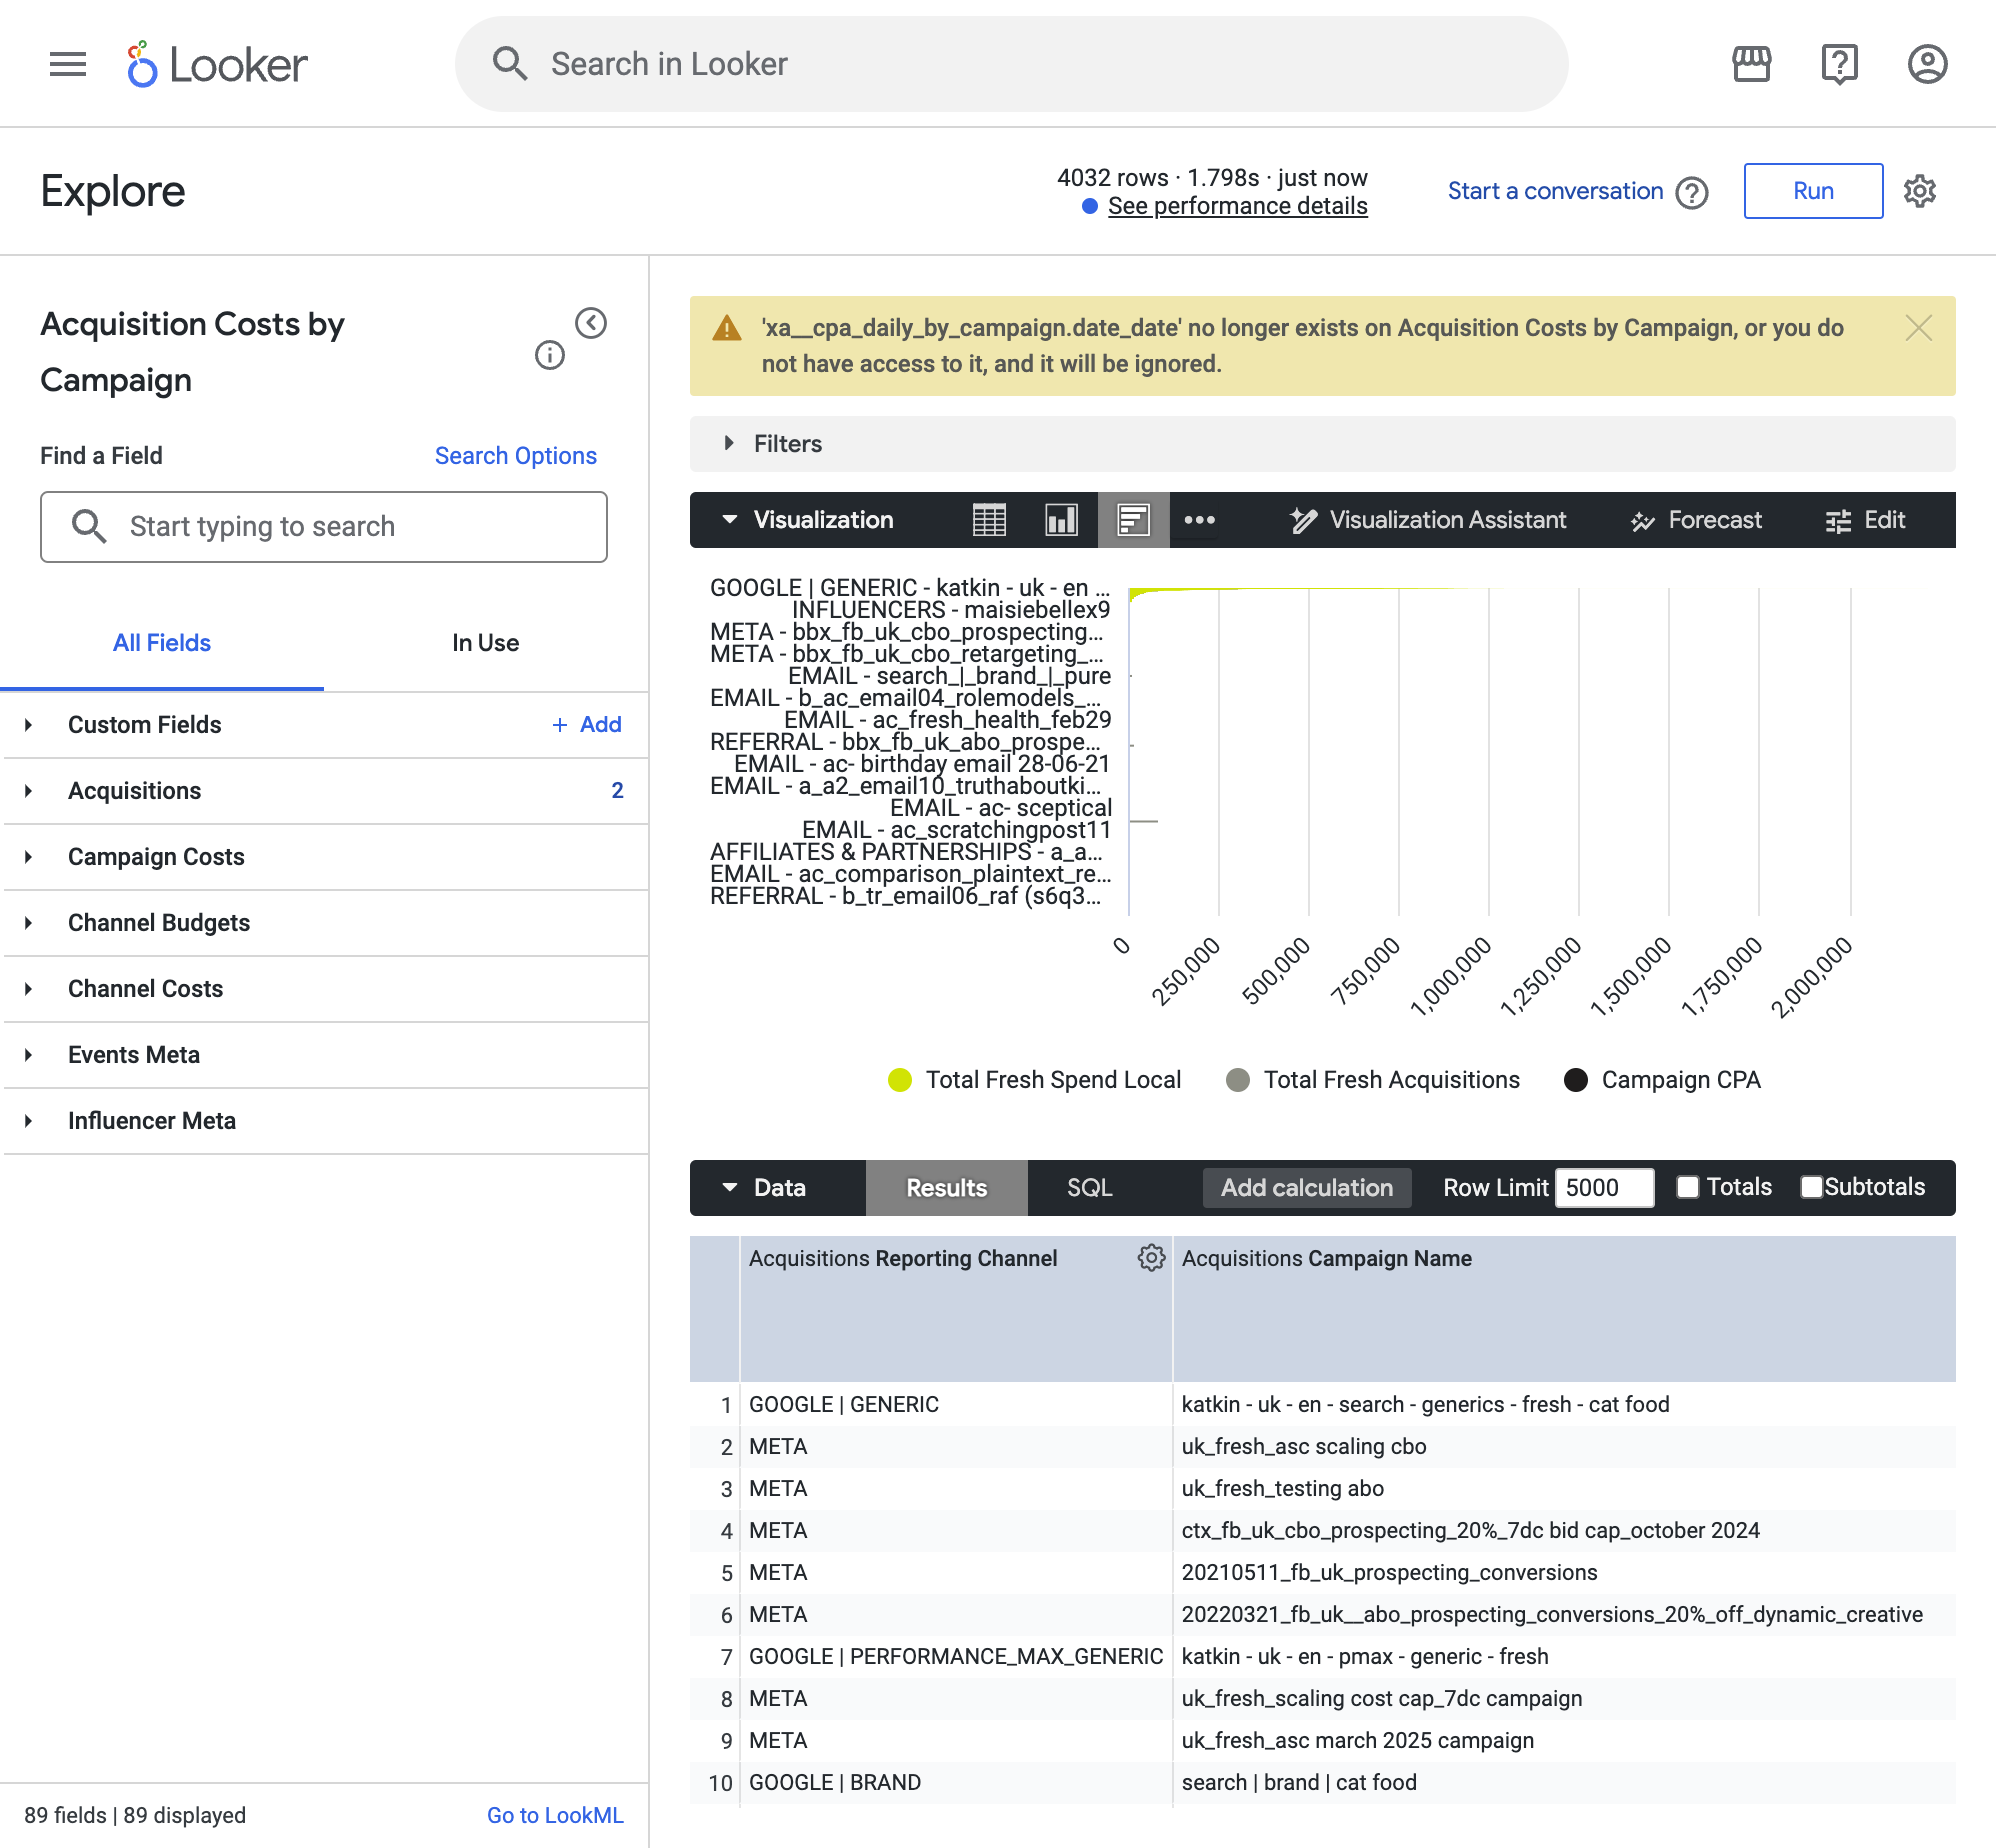Open the main hamburger menu

click(68, 64)
